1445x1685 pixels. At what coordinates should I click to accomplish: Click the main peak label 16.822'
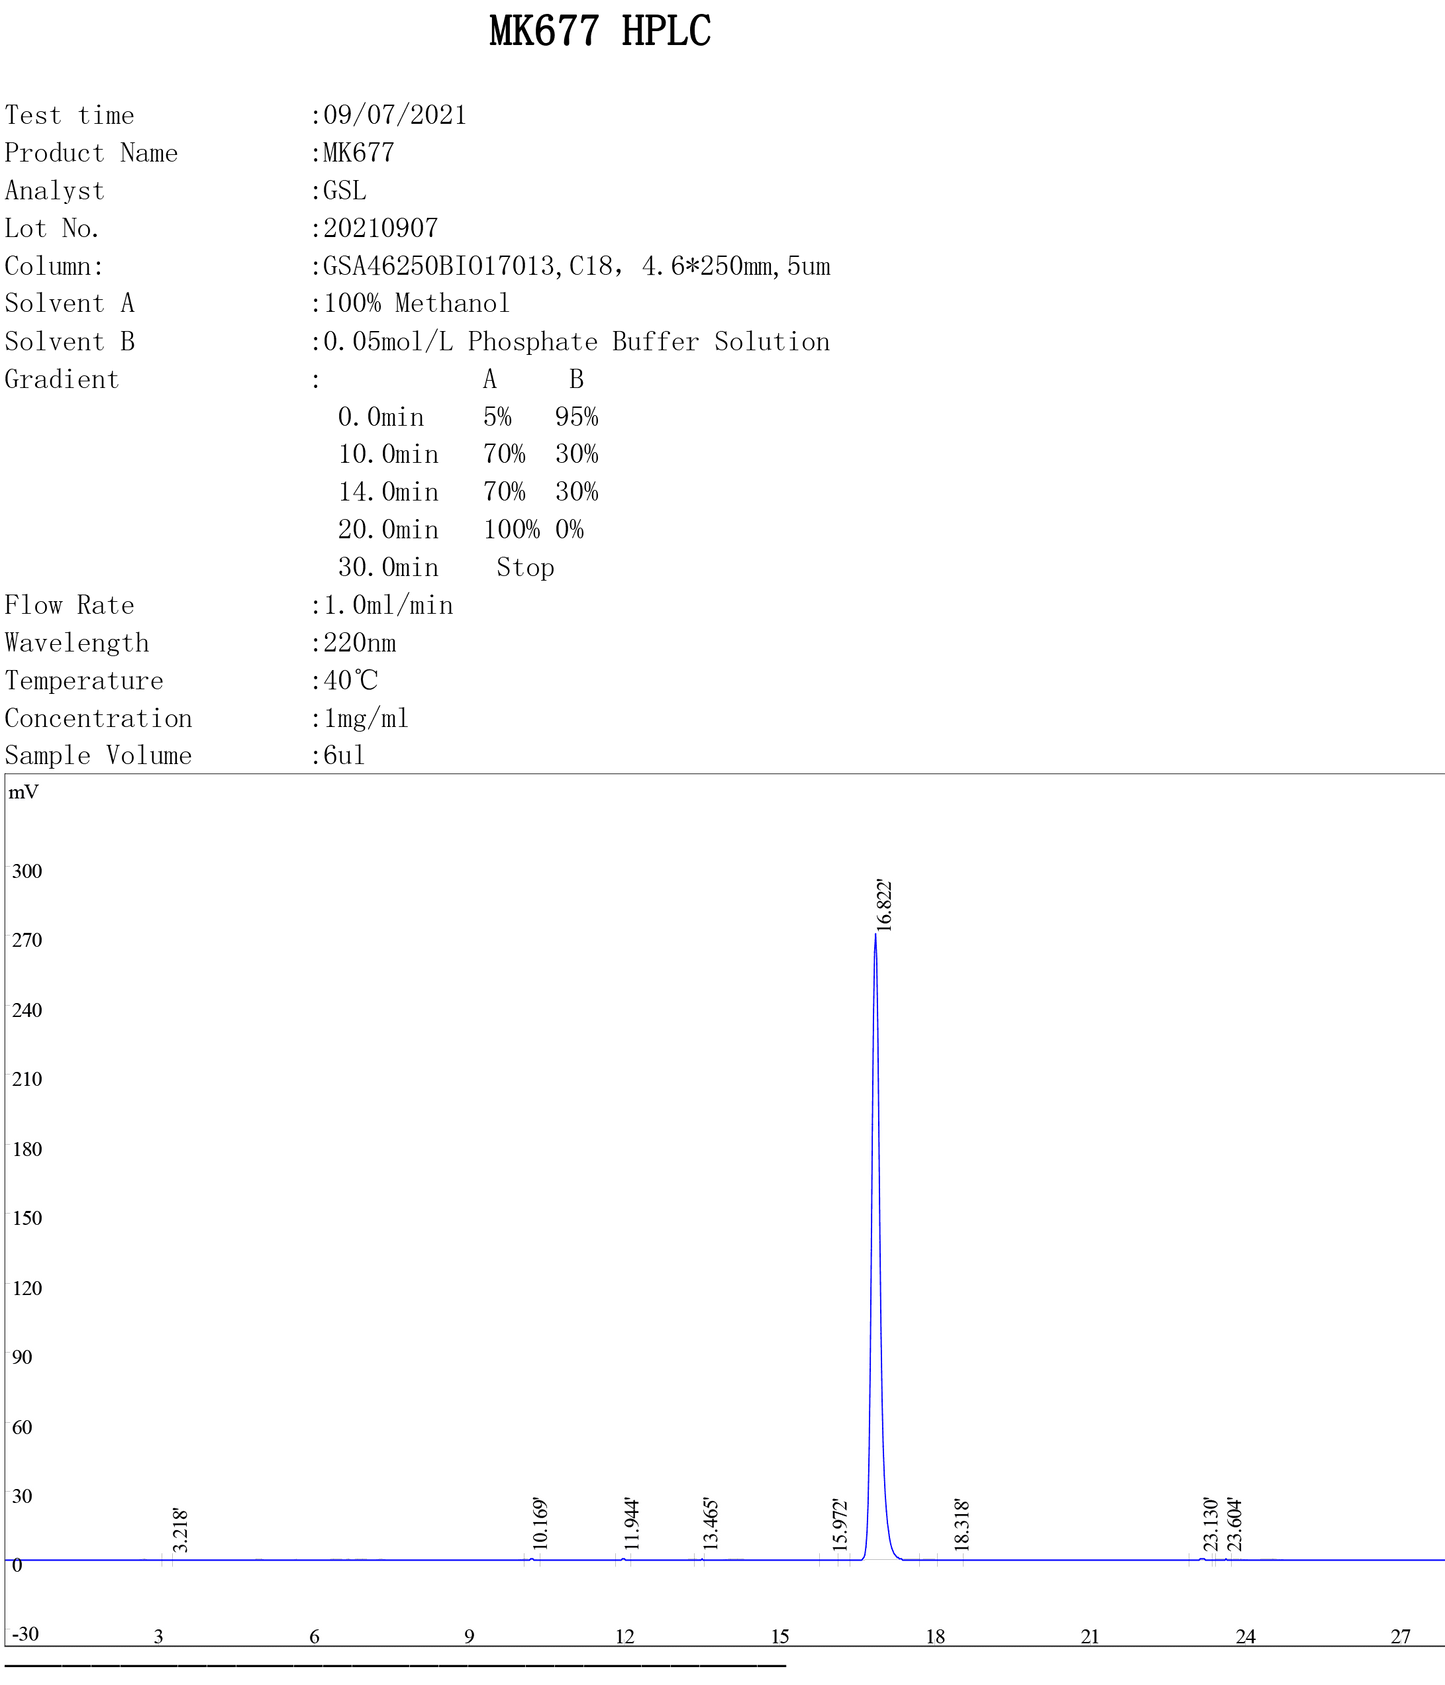coord(883,906)
